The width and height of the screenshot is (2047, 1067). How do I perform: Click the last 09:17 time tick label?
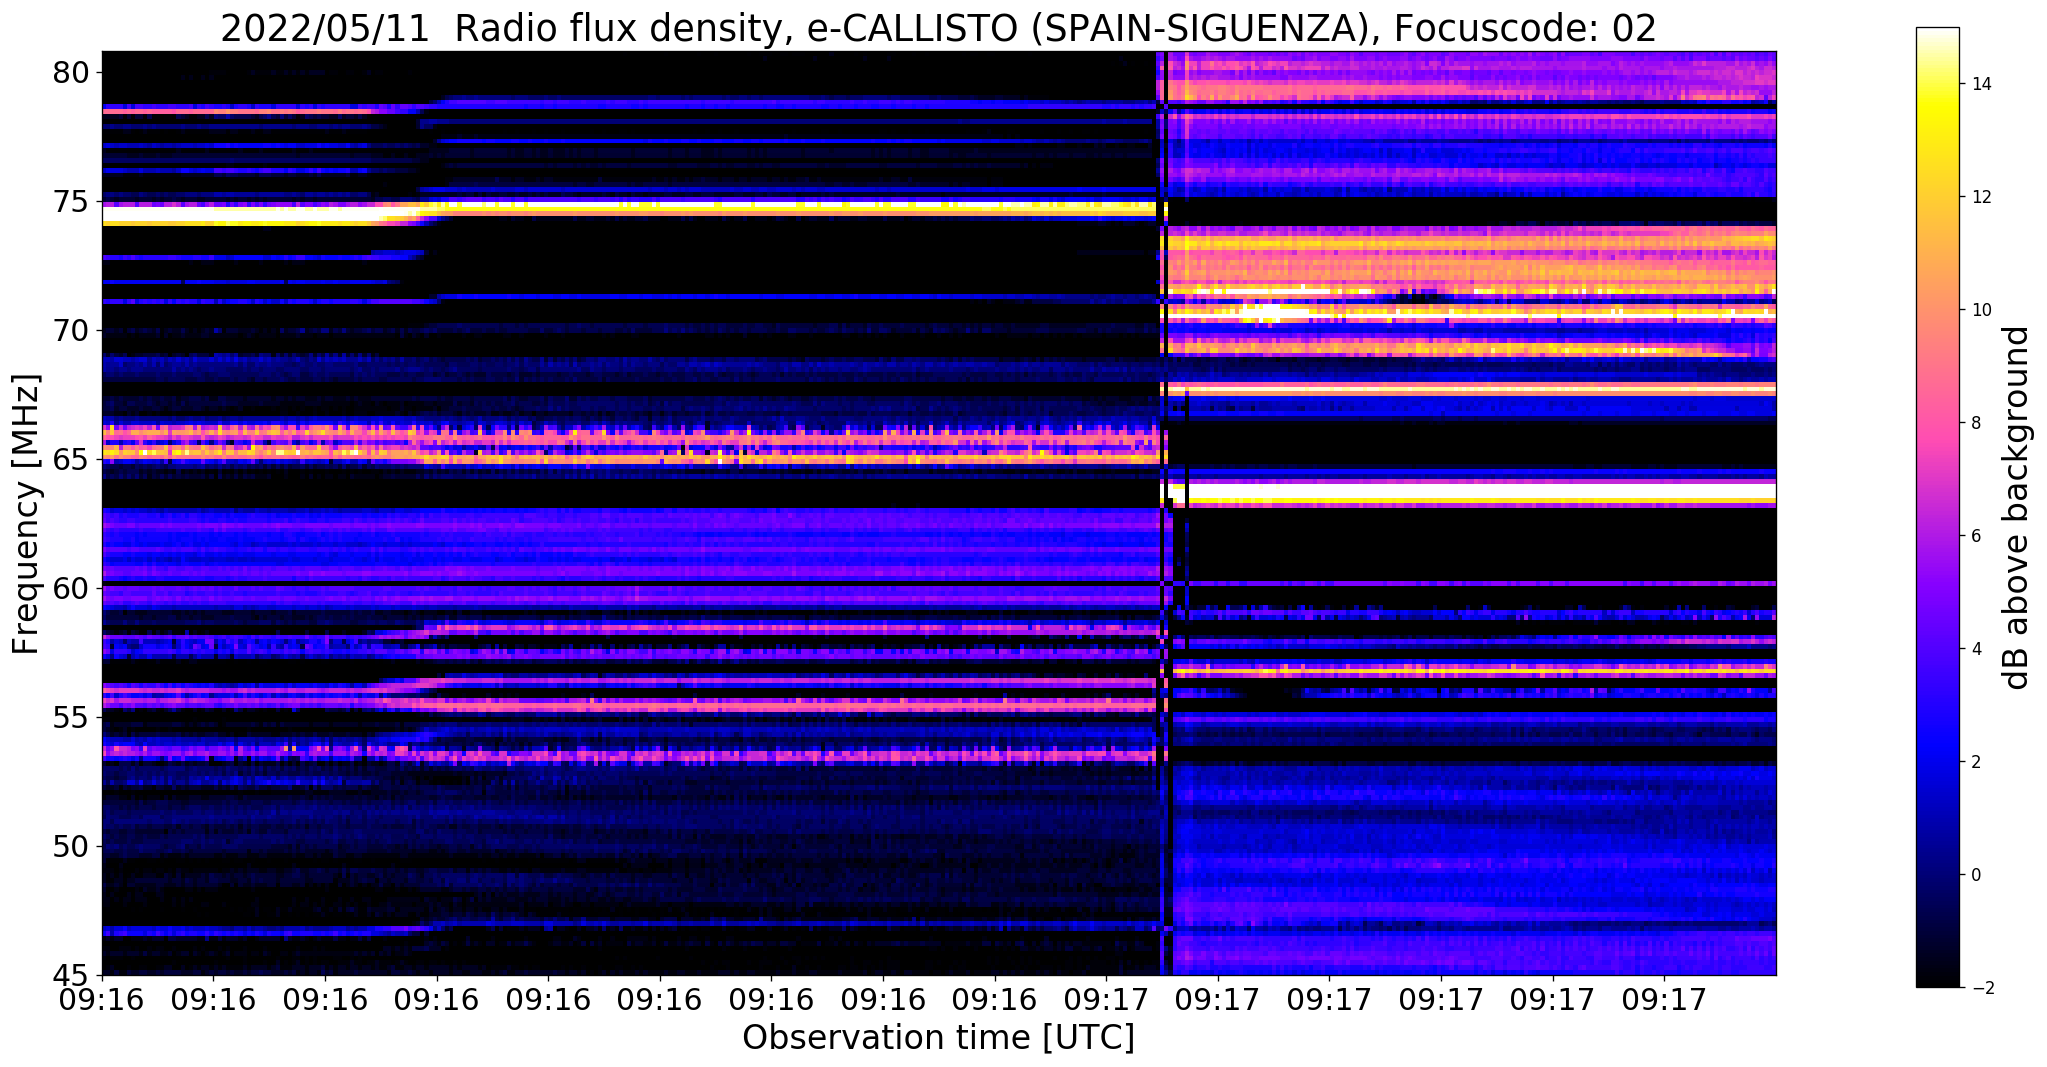click(1664, 999)
